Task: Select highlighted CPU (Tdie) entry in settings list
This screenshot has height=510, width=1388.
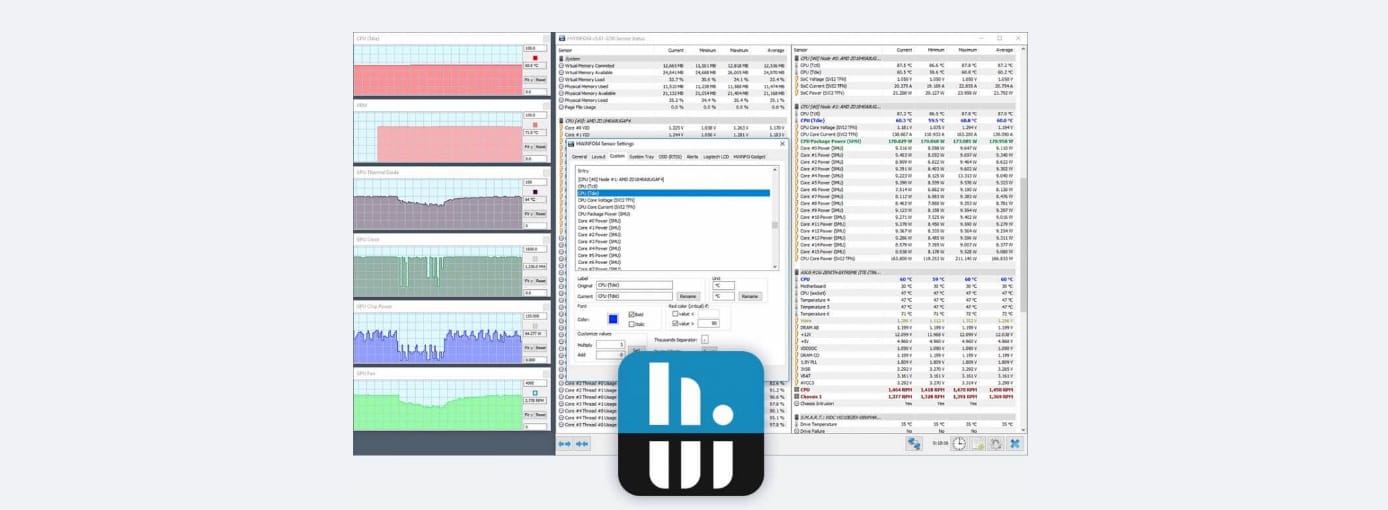Action: [x=674, y=193]
